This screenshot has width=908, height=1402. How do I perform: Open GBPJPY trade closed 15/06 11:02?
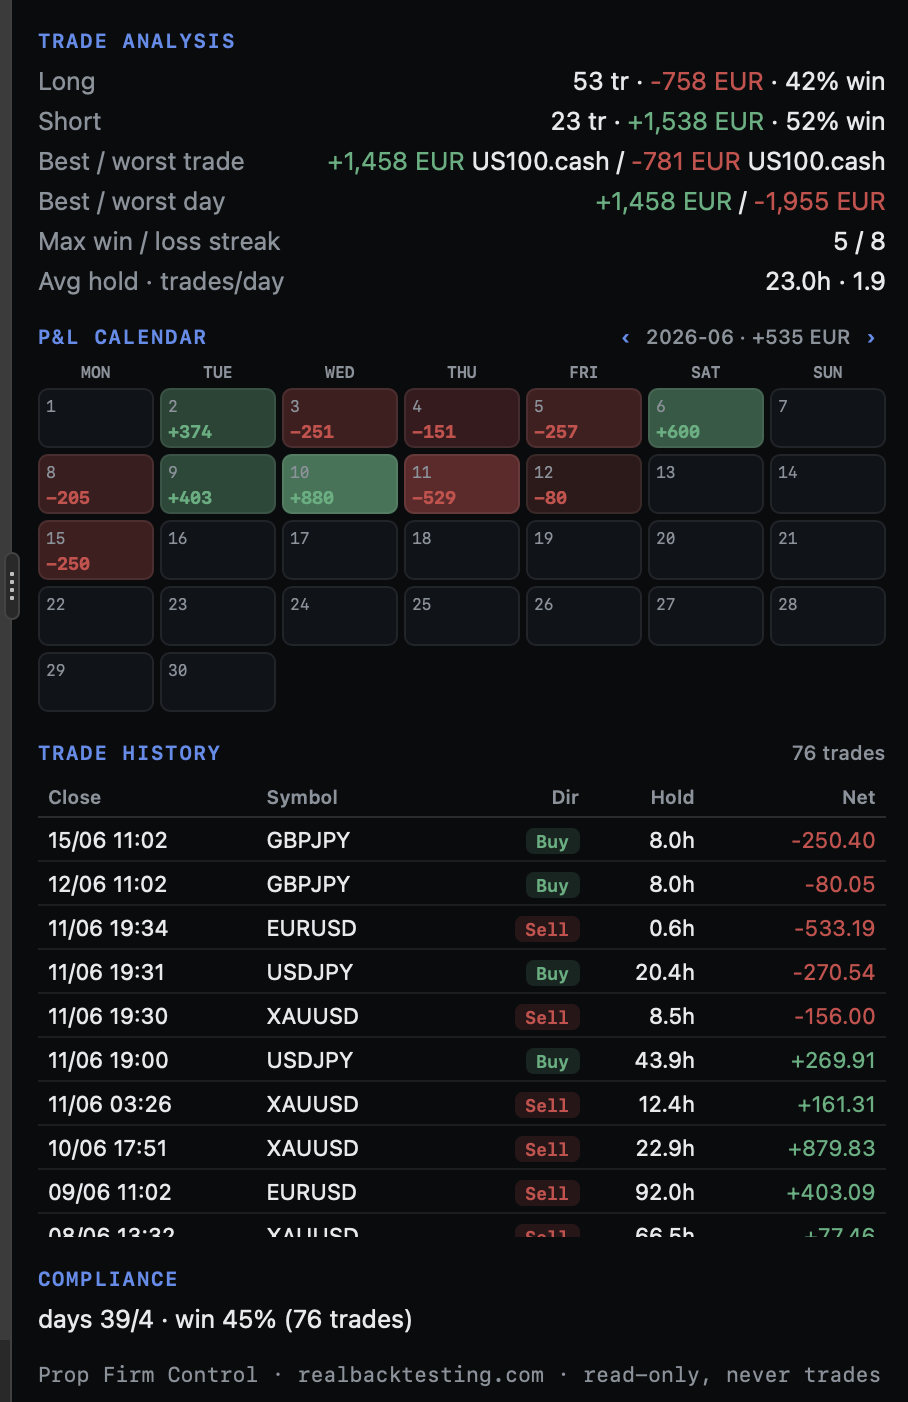[462, 840]
